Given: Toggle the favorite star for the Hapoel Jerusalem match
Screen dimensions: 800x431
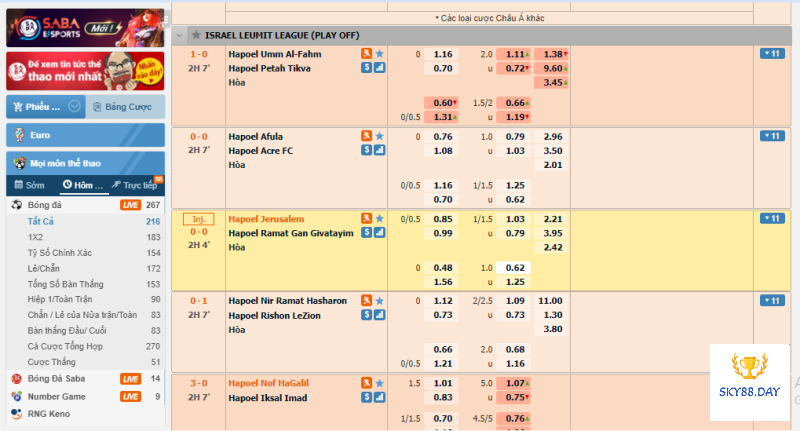Looking at the screenshot, I should (379, 218).
